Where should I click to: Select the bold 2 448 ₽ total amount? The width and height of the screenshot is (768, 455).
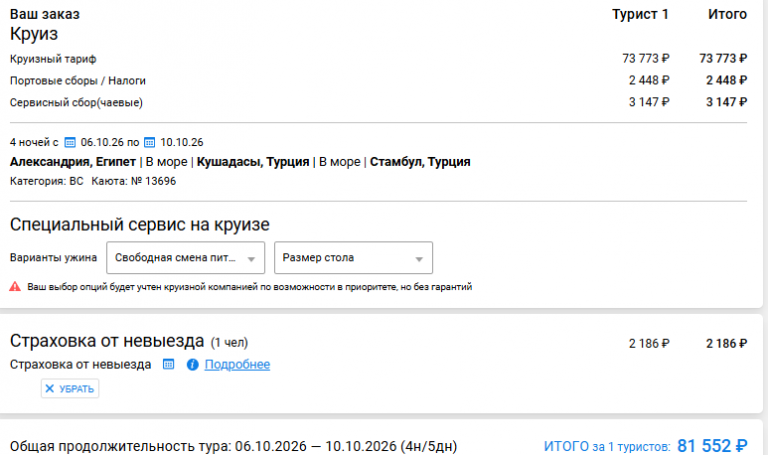(726, 80)
